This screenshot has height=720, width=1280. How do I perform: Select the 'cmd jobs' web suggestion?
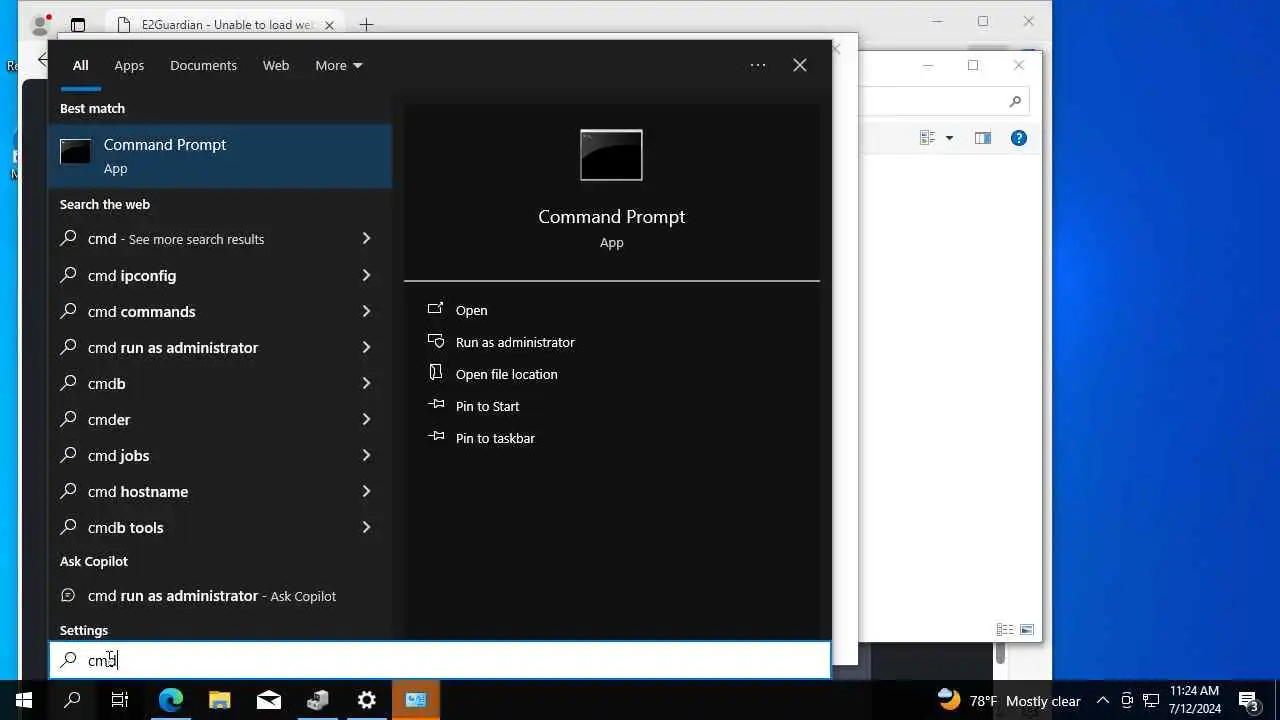coord(220,455)
